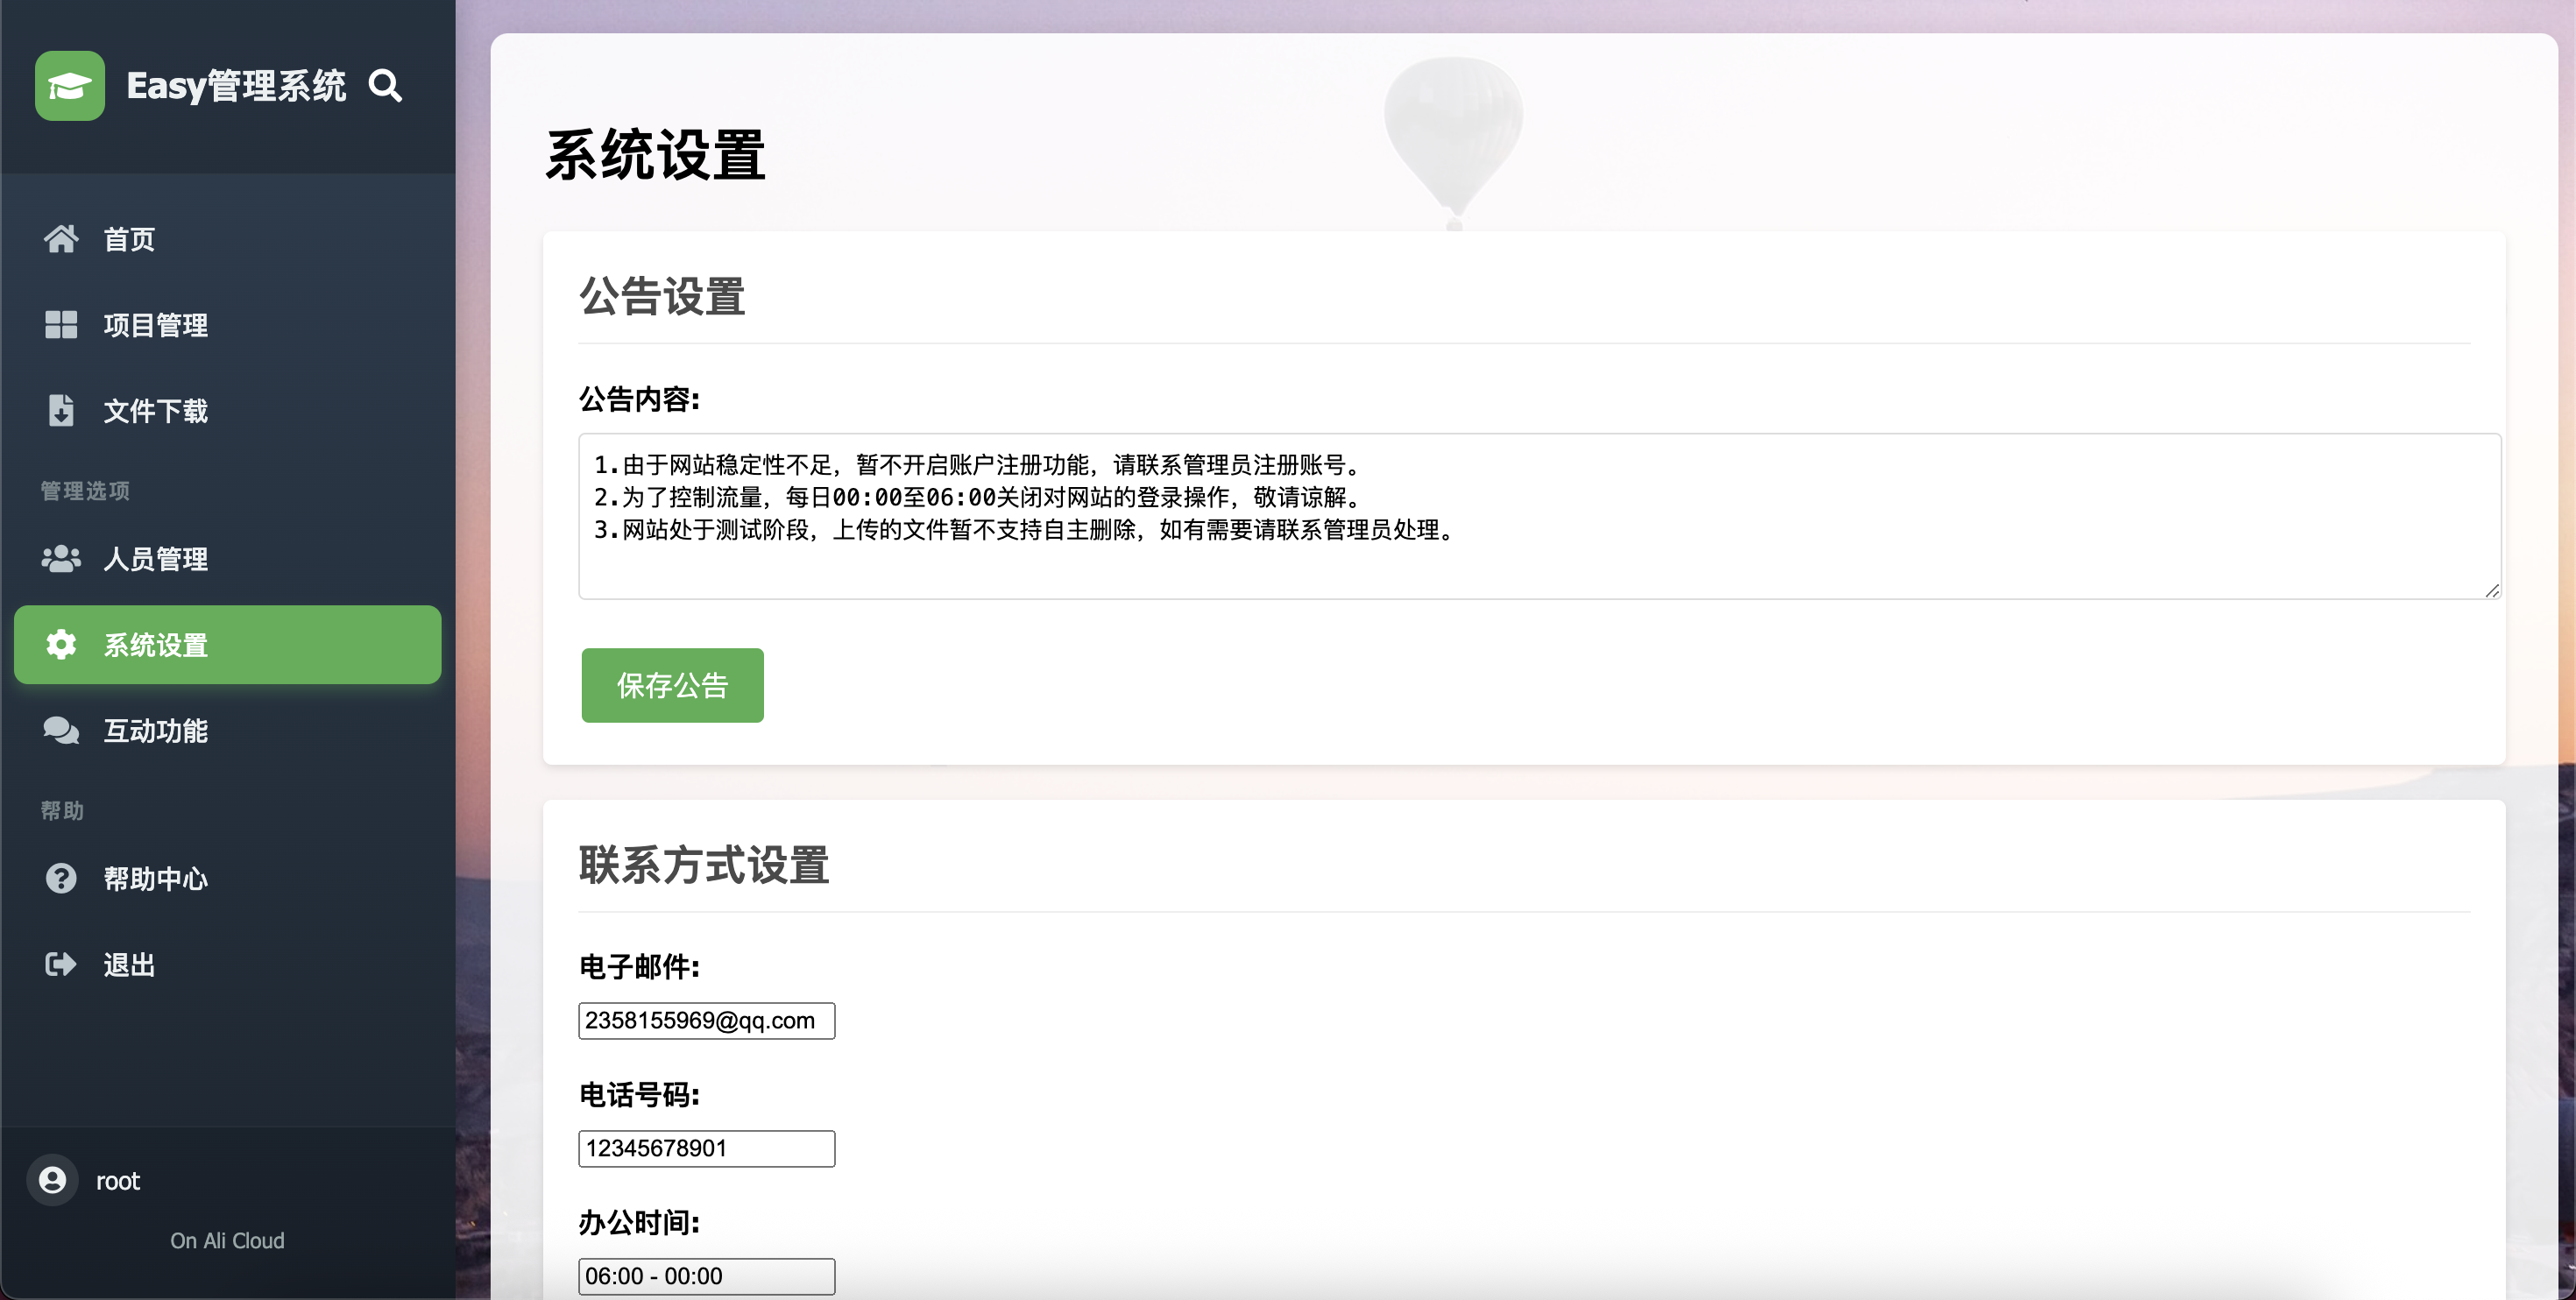Image resolution: width=2576 pixels, height=1300 pixels.
Task: Click the logout arrow icon
Action: pyautogui.click(x=61, y=965)
